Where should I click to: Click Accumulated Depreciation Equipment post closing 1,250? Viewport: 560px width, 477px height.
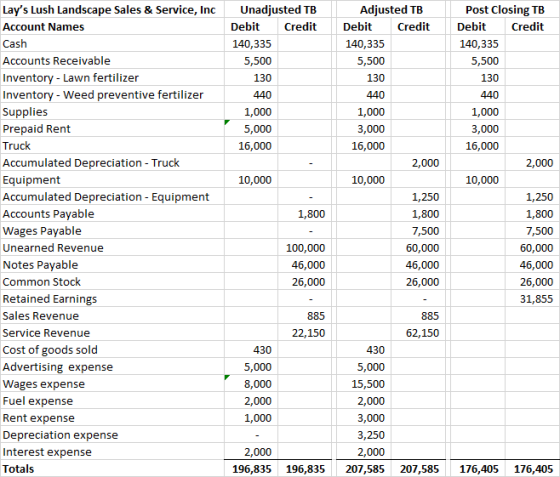[x=532, y=197]
